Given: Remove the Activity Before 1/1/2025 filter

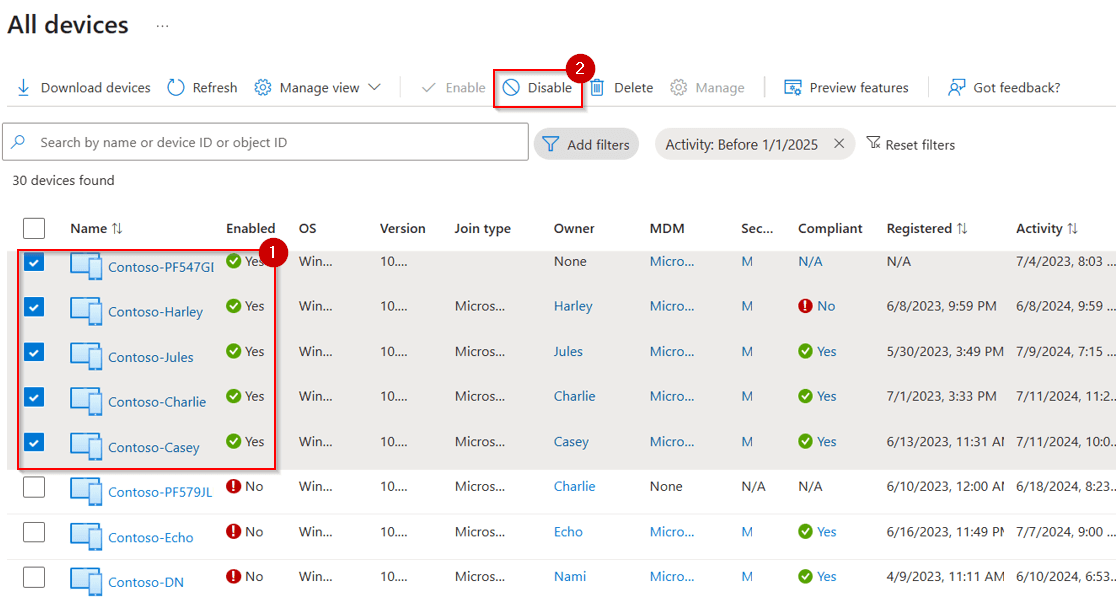Looking at the screenshot, I should click(838, 143).
